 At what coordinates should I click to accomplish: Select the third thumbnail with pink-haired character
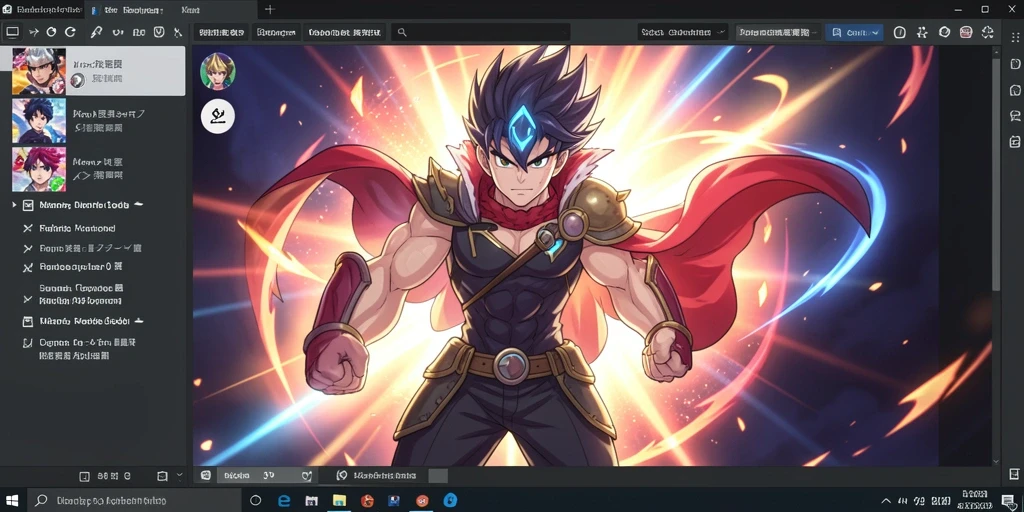click(x=39, y=169)
